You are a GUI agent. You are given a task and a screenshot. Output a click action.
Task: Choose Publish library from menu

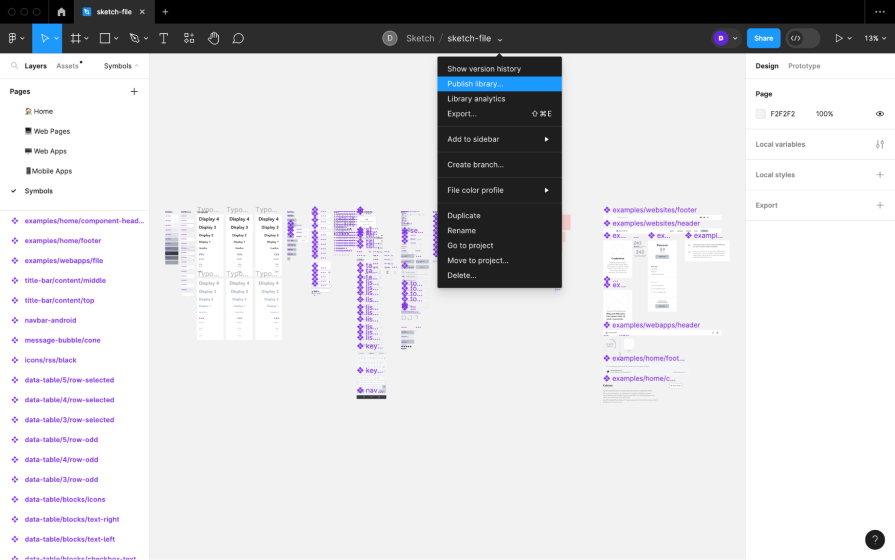(x=475, y=84)
